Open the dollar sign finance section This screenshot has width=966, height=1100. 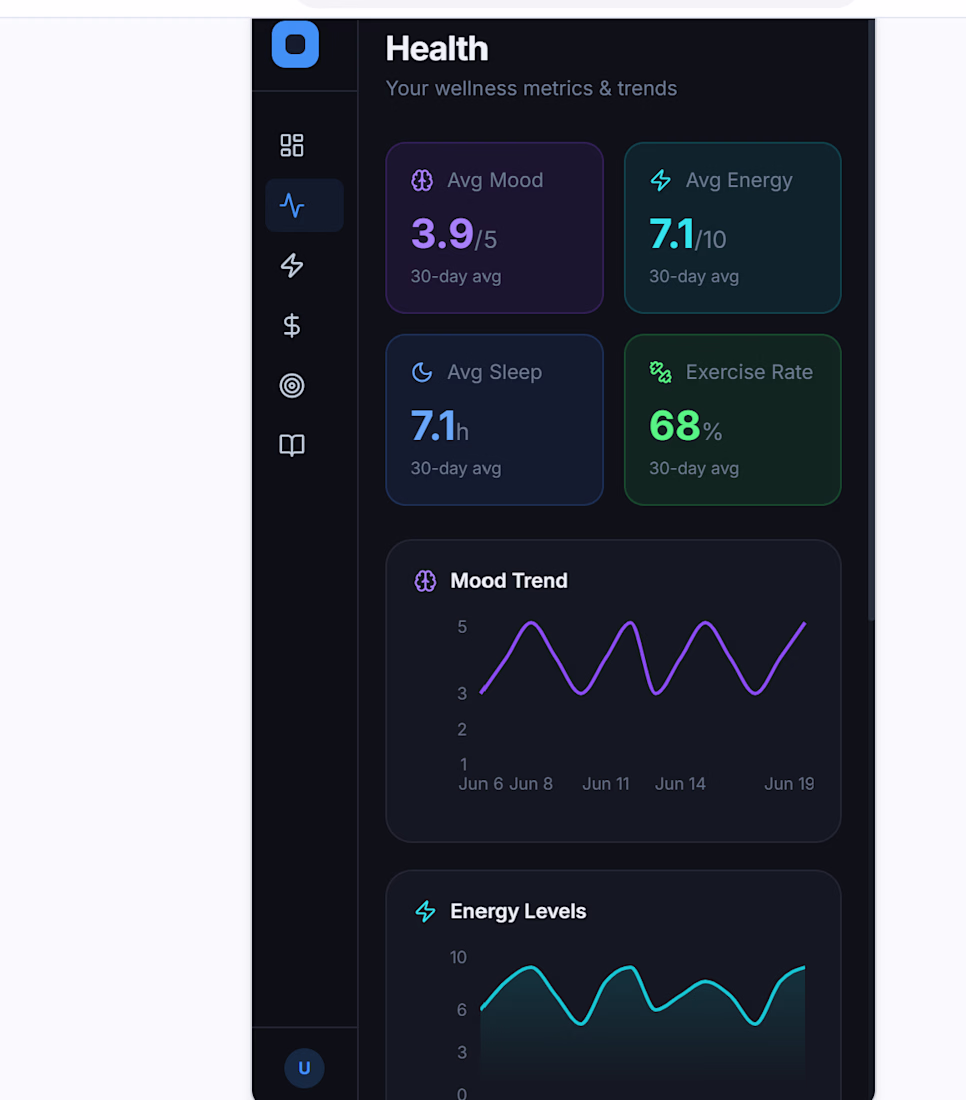(292, 326)
